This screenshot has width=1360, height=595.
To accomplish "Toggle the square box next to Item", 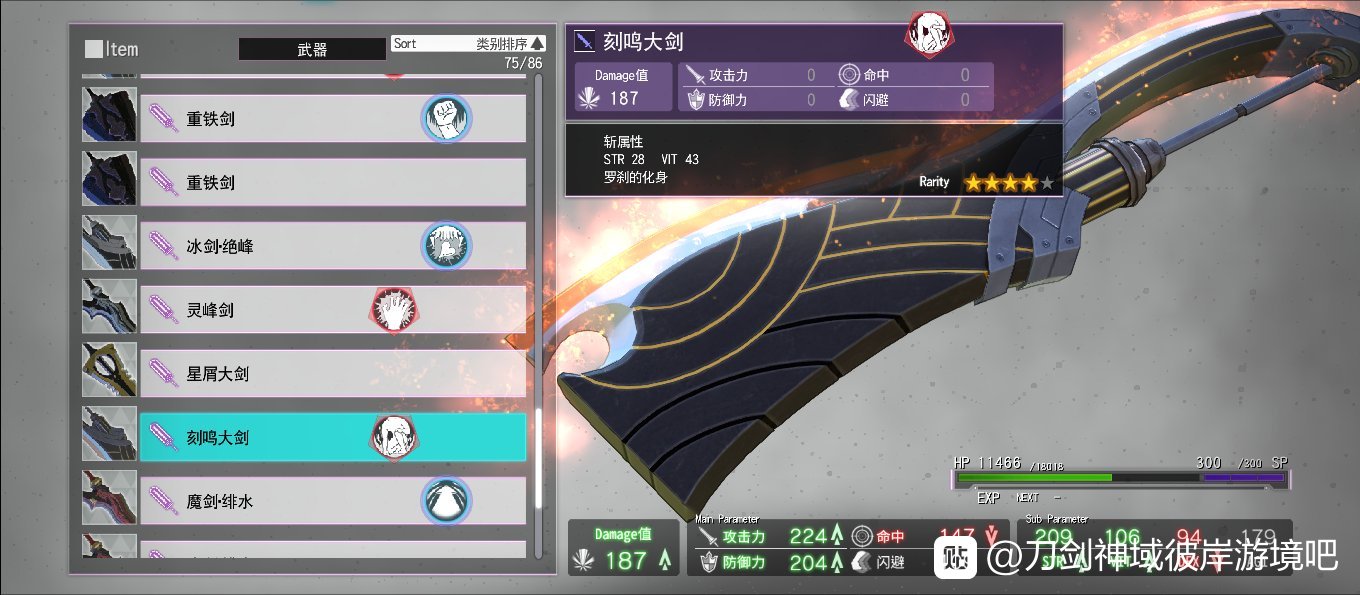I will pos(93,48).
